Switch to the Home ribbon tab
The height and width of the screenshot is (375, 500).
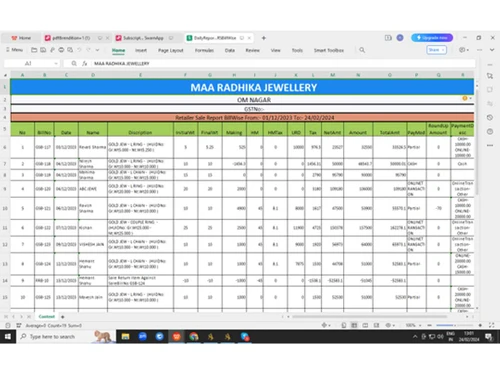[x=118, y=50]
